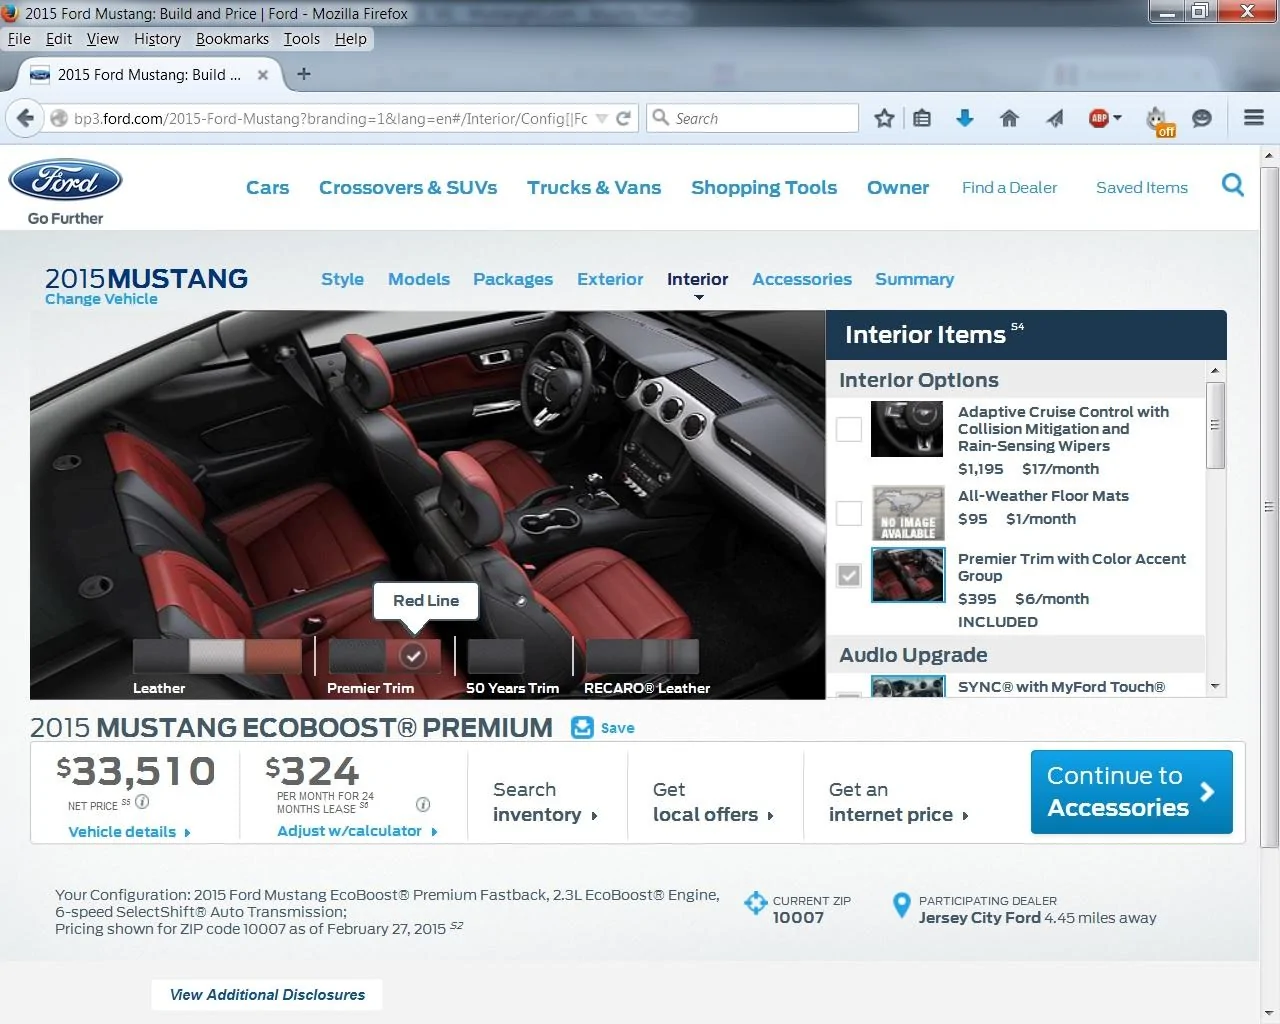Open Shopping Tools navigation link
This screenshot has width=1280, height=1024.
(764, 187)
